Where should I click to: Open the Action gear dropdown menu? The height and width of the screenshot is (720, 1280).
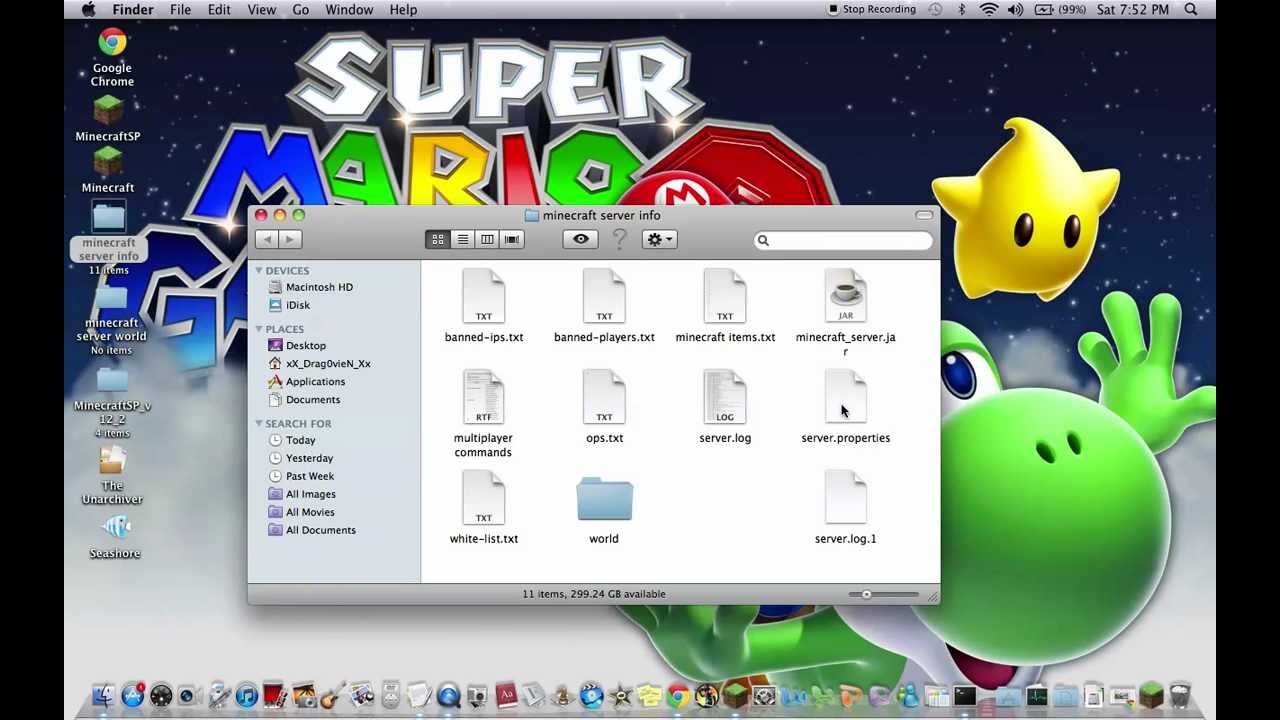pos(659,239)
